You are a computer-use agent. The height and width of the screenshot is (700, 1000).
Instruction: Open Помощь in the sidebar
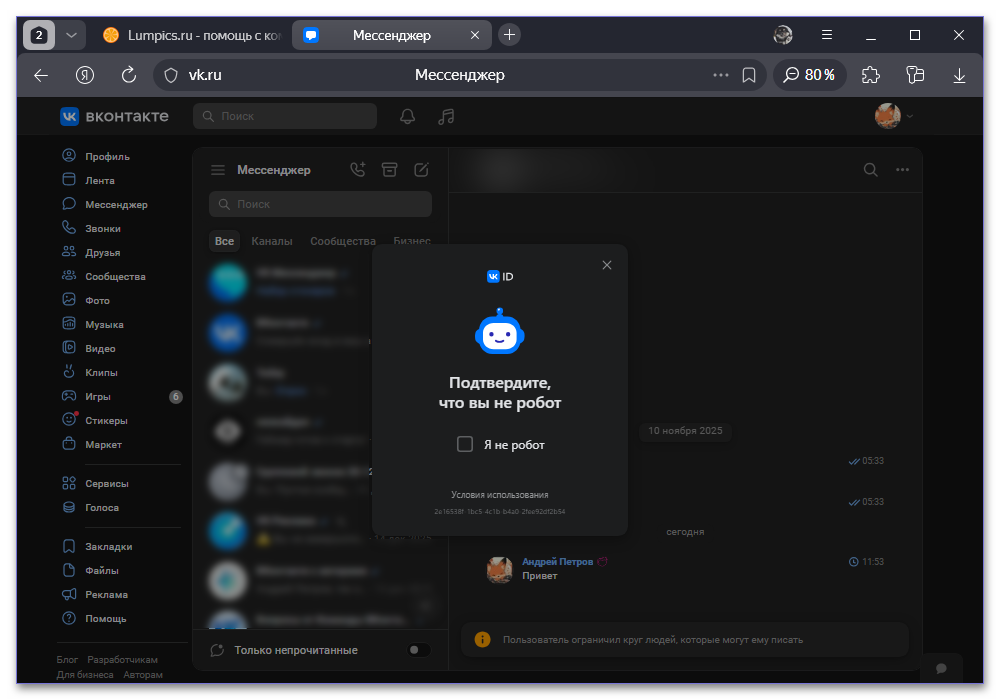pos(94,618)
